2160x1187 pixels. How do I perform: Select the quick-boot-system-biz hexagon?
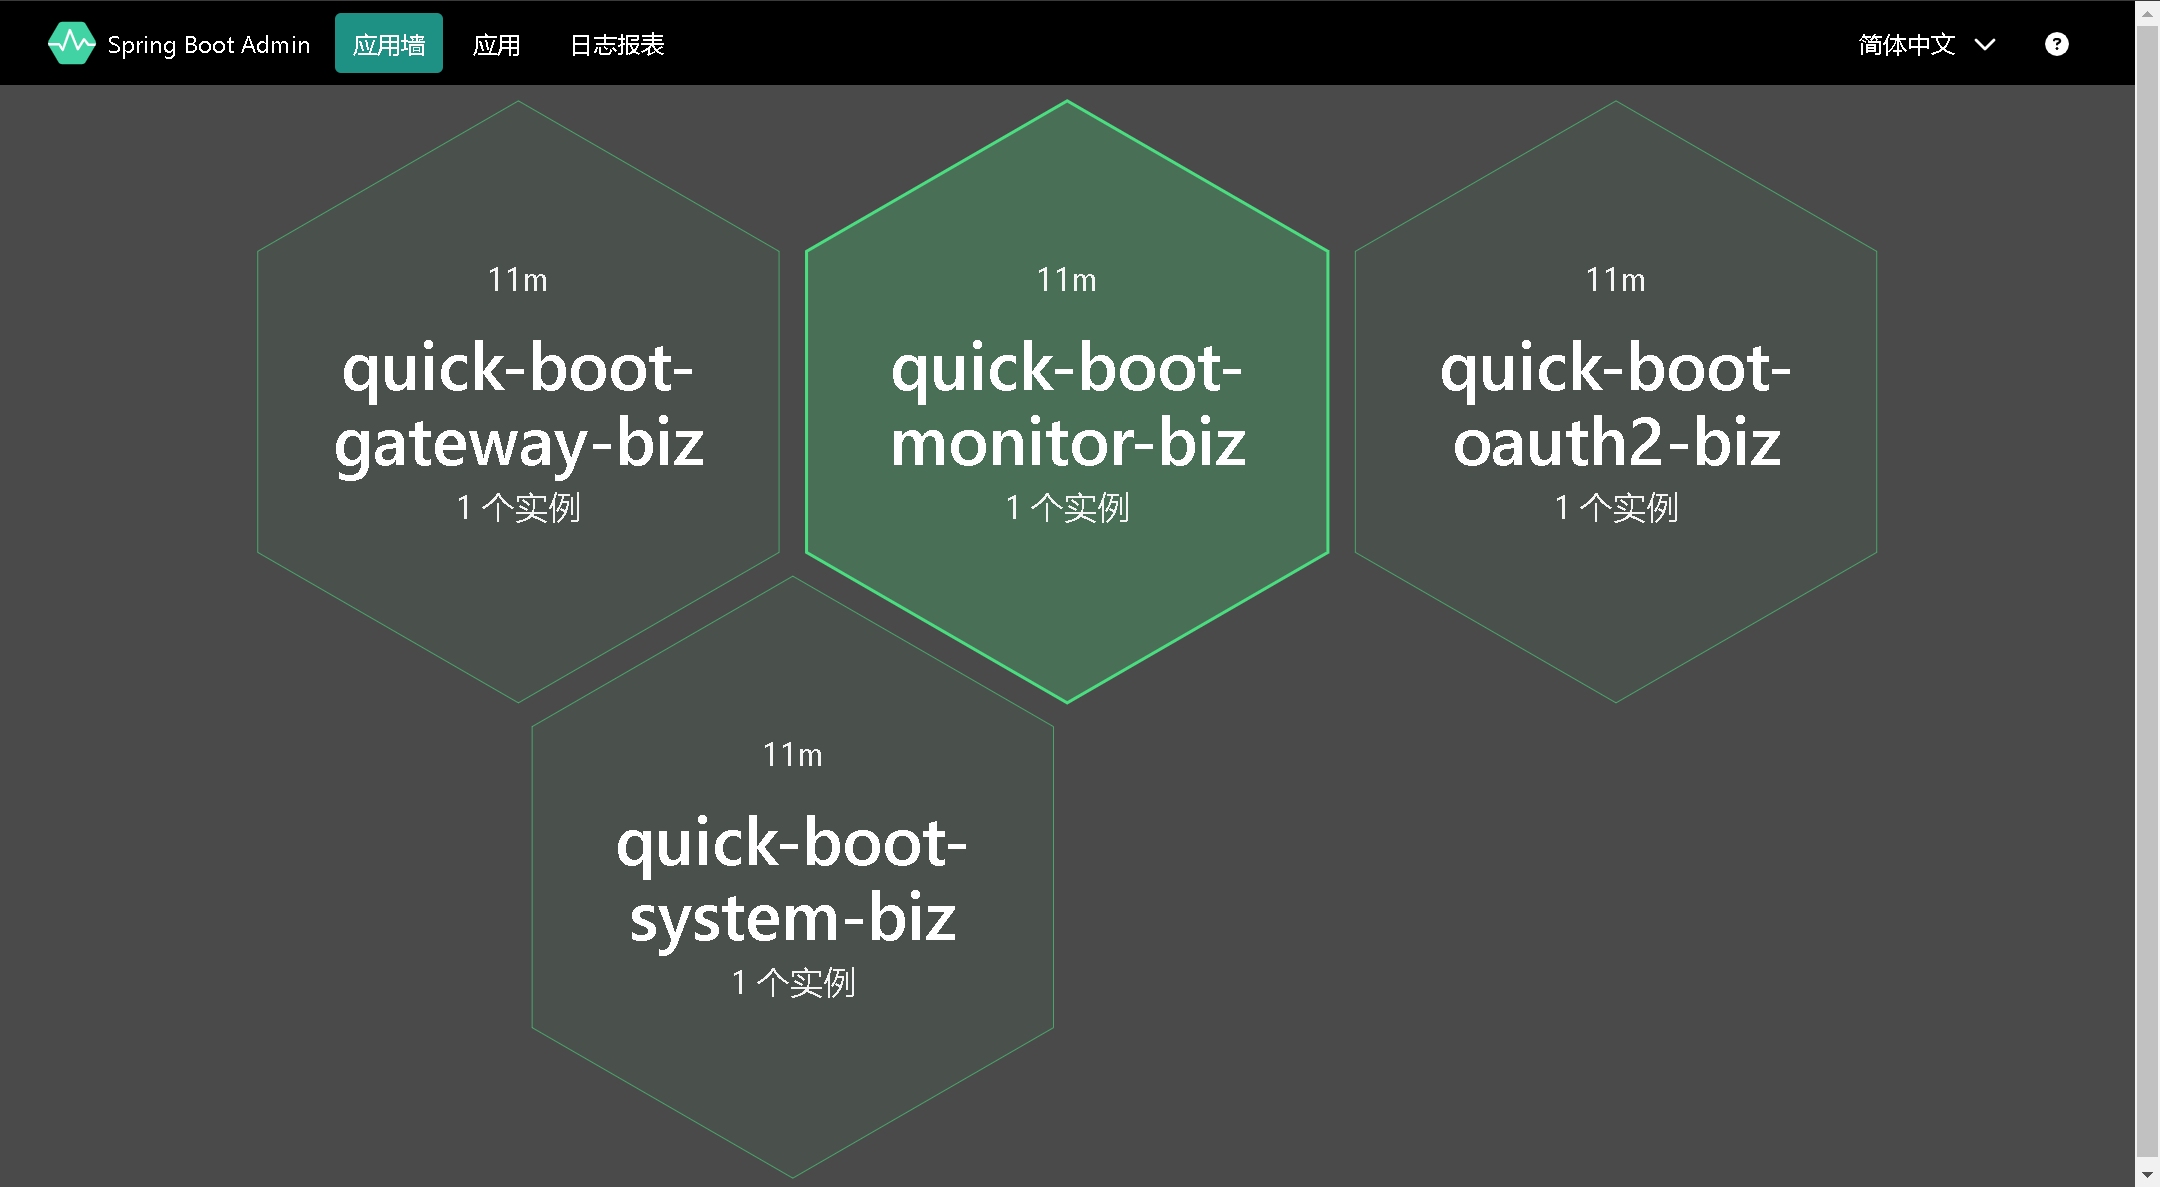792,879
